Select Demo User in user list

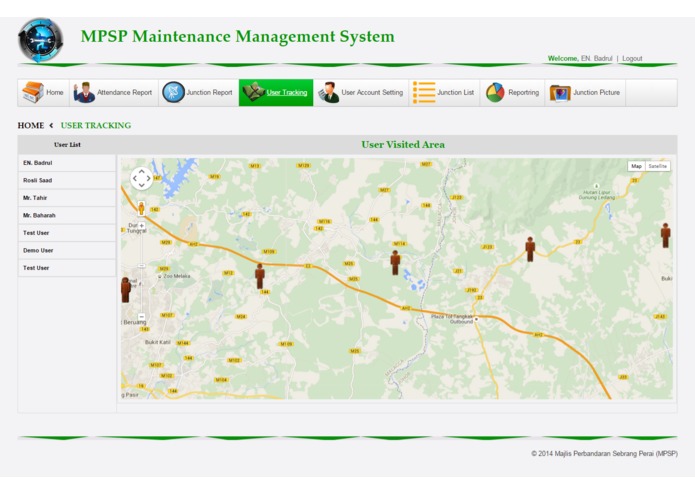(67, 250)
